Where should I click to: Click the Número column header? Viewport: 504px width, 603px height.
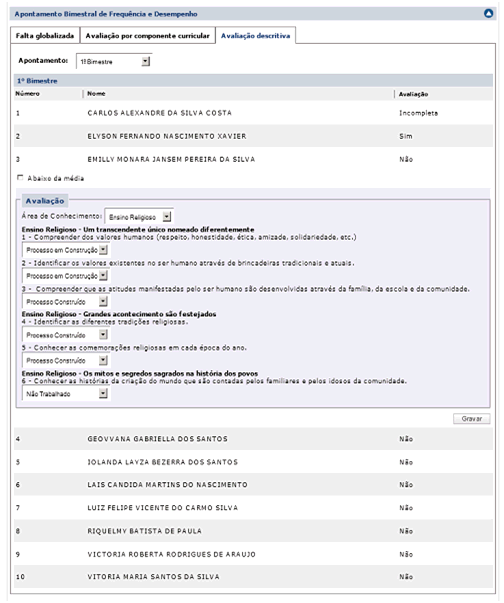tap(27, 93)
